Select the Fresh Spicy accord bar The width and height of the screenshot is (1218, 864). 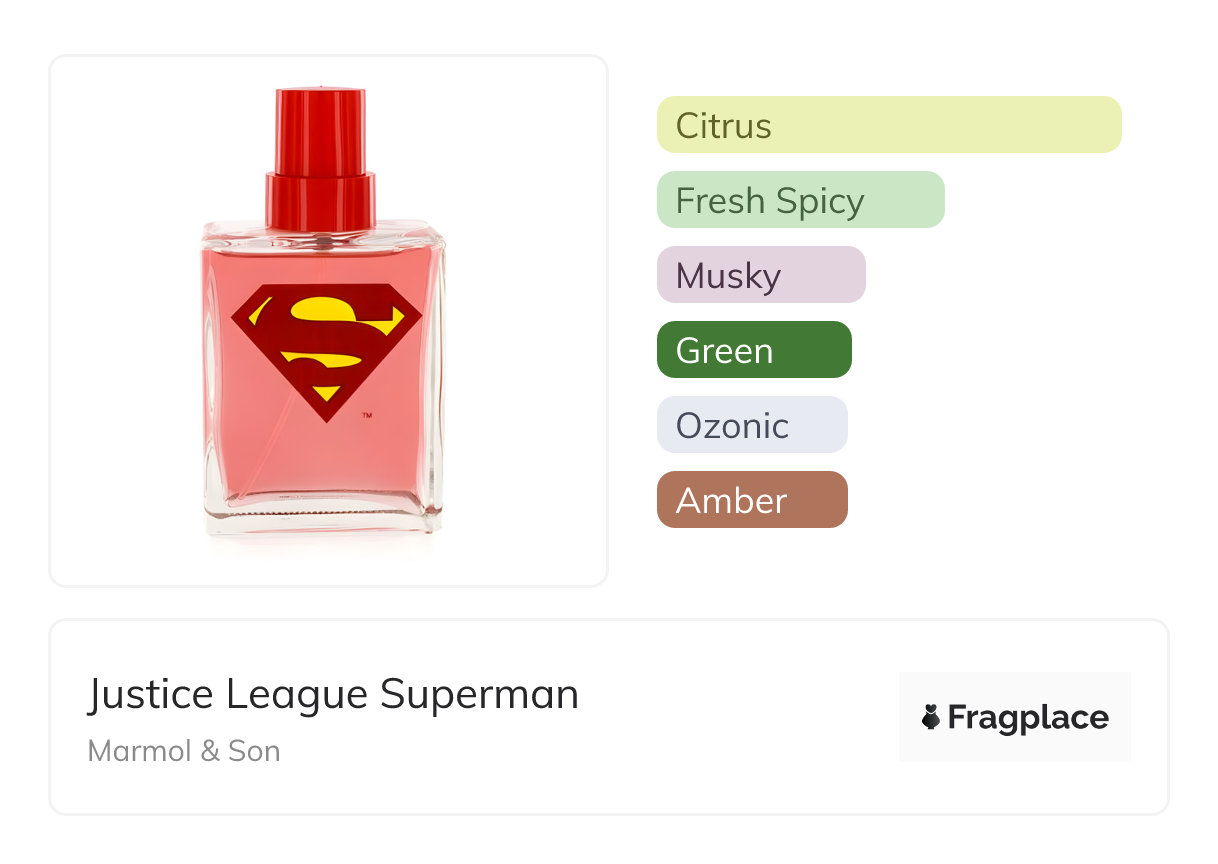(x=800, y=200)
